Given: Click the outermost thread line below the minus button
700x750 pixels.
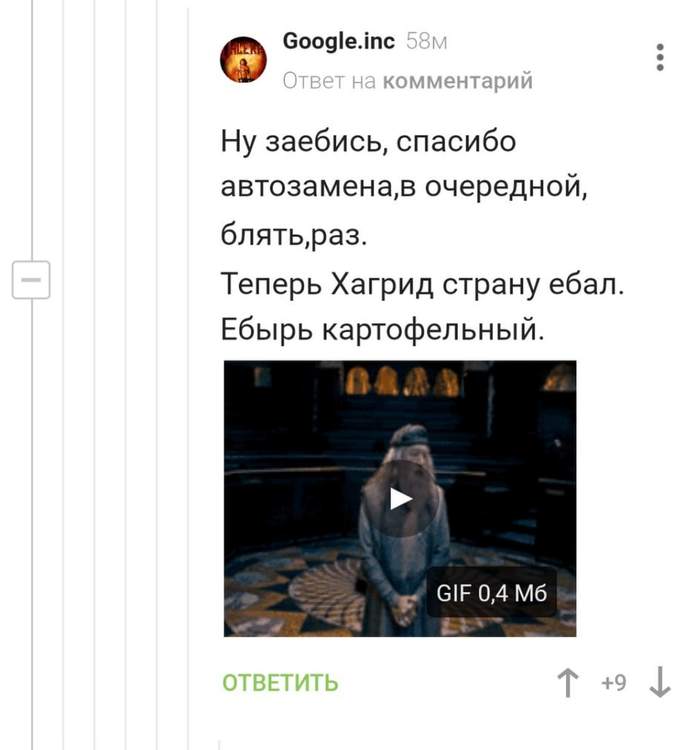Looking at the screenshot, I should click(x=32, y=524).
